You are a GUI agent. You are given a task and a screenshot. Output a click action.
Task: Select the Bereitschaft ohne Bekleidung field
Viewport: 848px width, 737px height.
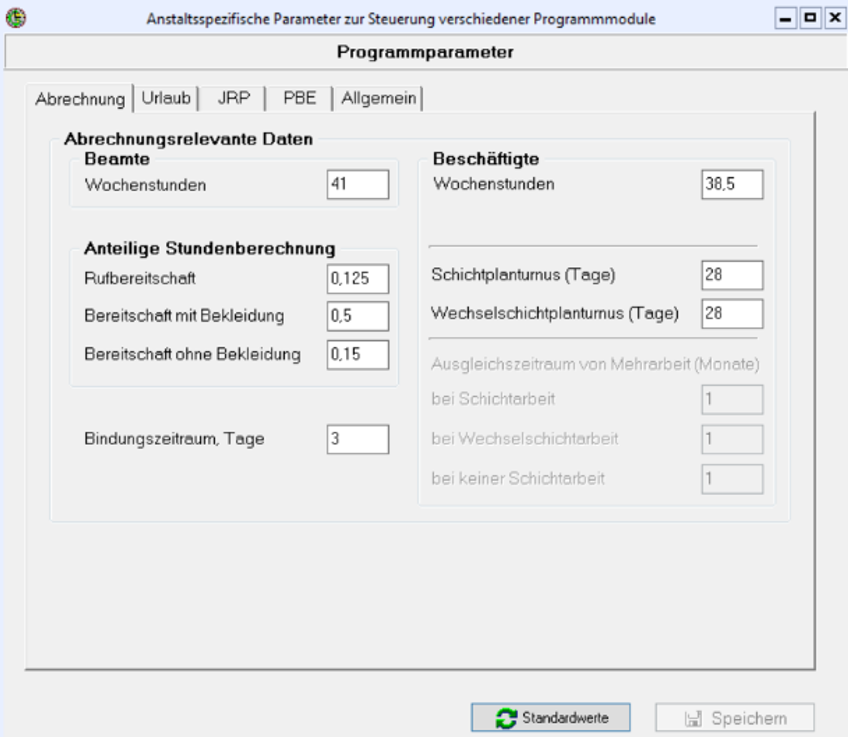[357, 355]
